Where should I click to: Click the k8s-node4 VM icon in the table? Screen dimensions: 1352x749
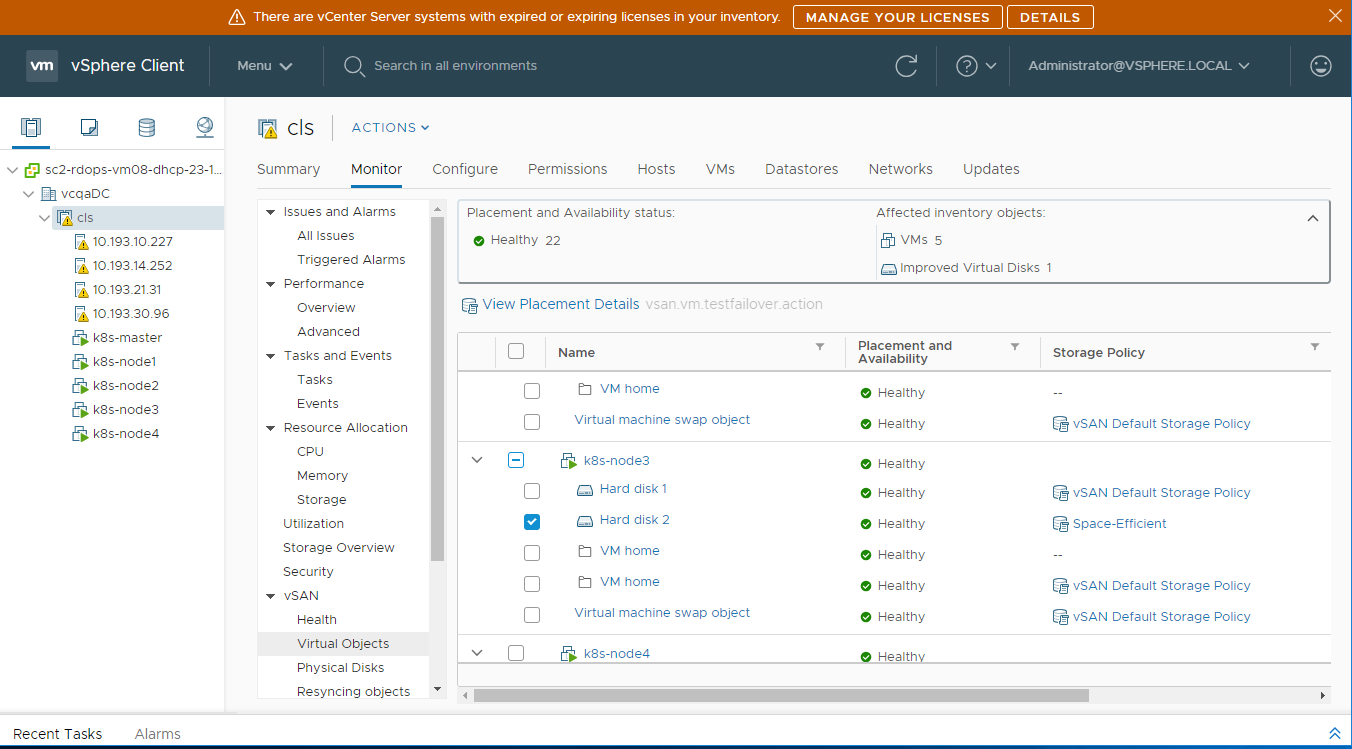570,654
